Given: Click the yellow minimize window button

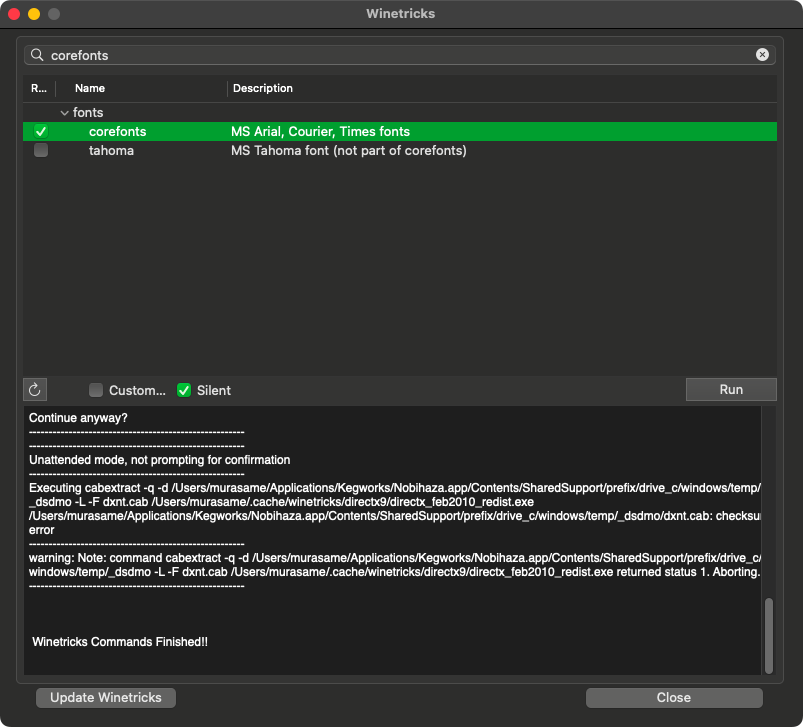Looking at the screenshot, I should [34, 14].
